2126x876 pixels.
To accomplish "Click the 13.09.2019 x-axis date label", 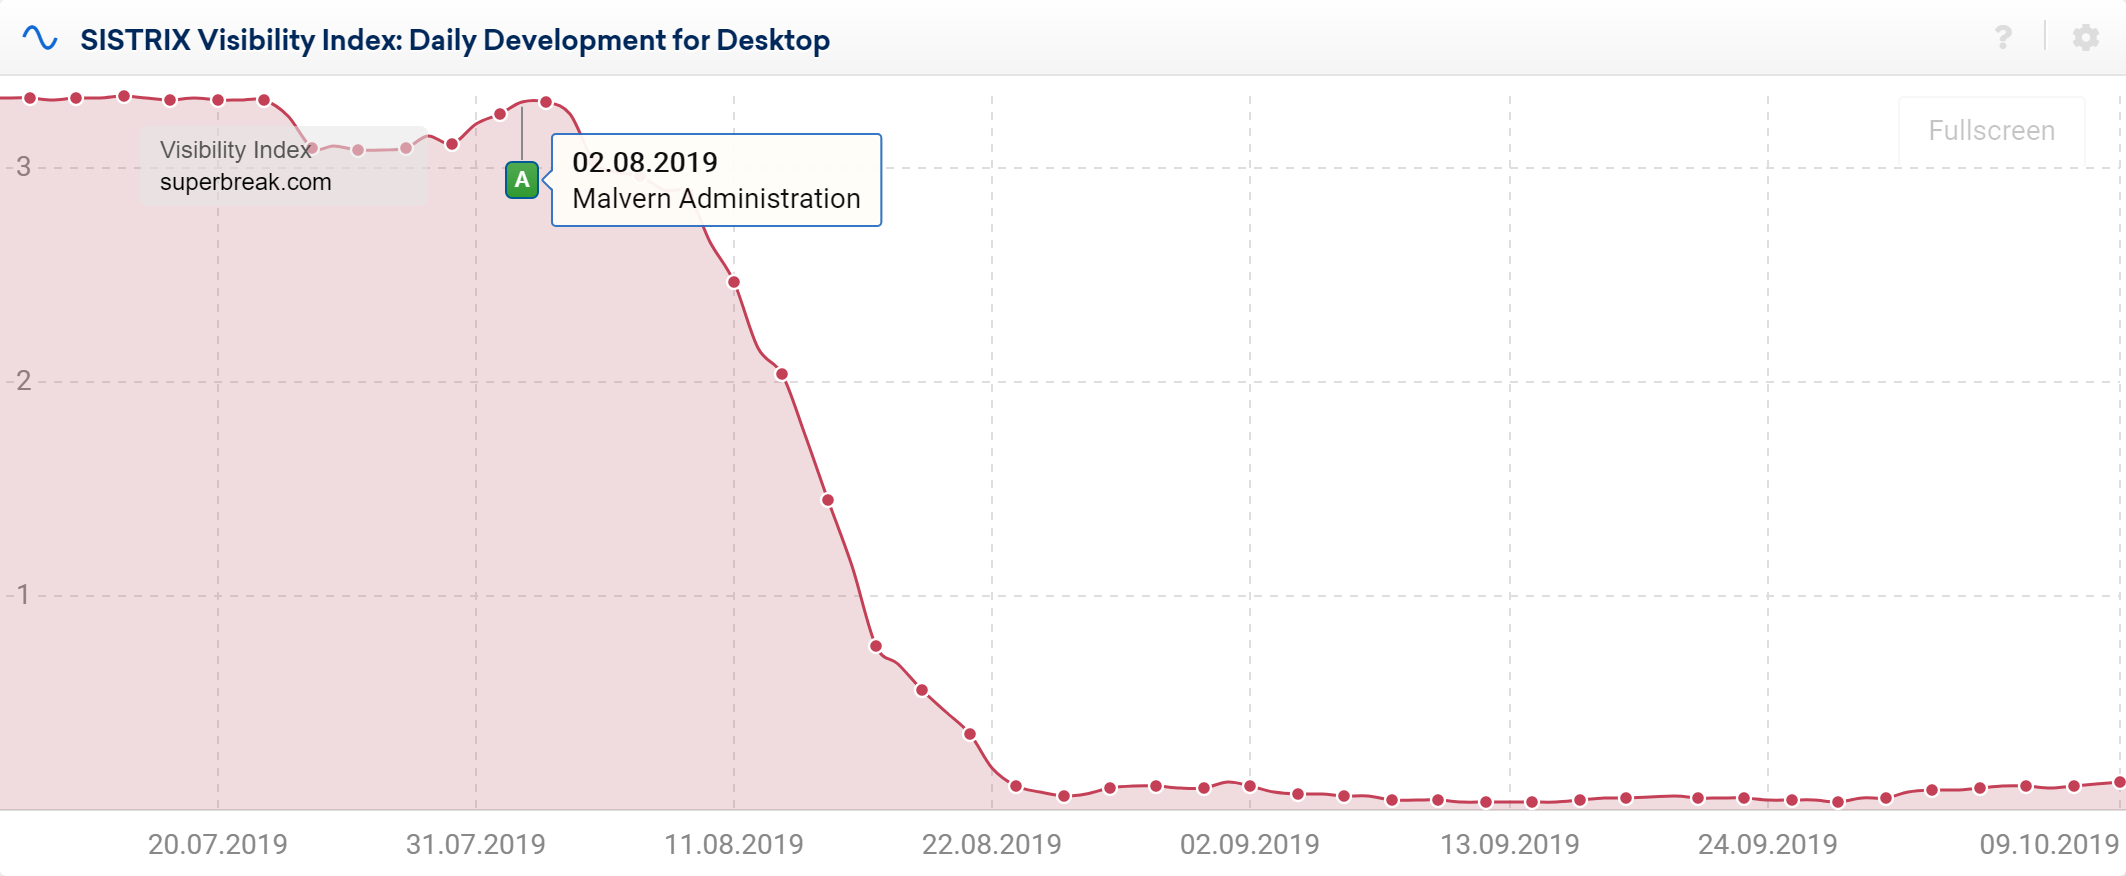I will tap(1509, 845).
